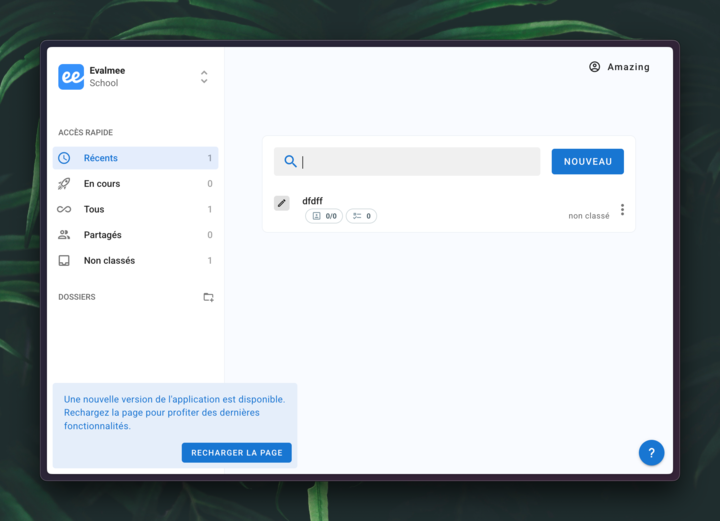The width and height of the screenshot is (720, 521).
Task: Expand the Evalmee School workspace switcher
Action: click(204, 77)
